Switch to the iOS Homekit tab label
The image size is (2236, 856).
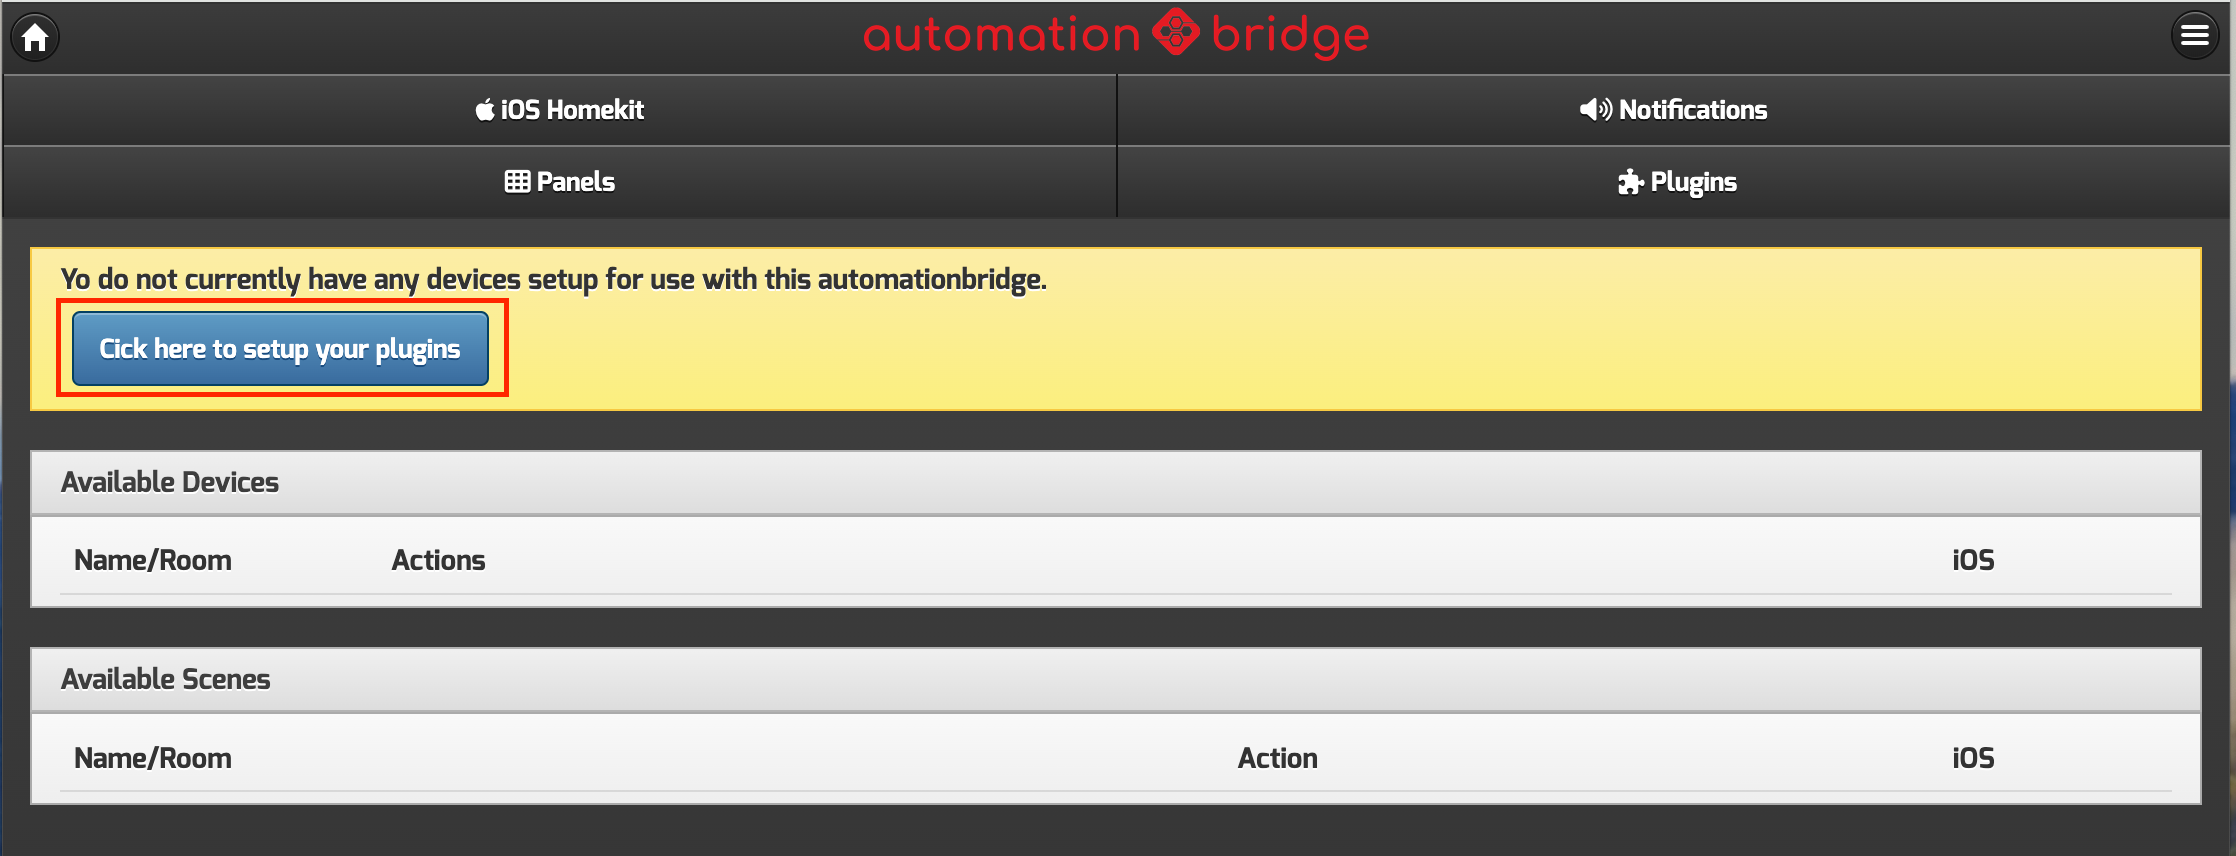coord(572,110)
